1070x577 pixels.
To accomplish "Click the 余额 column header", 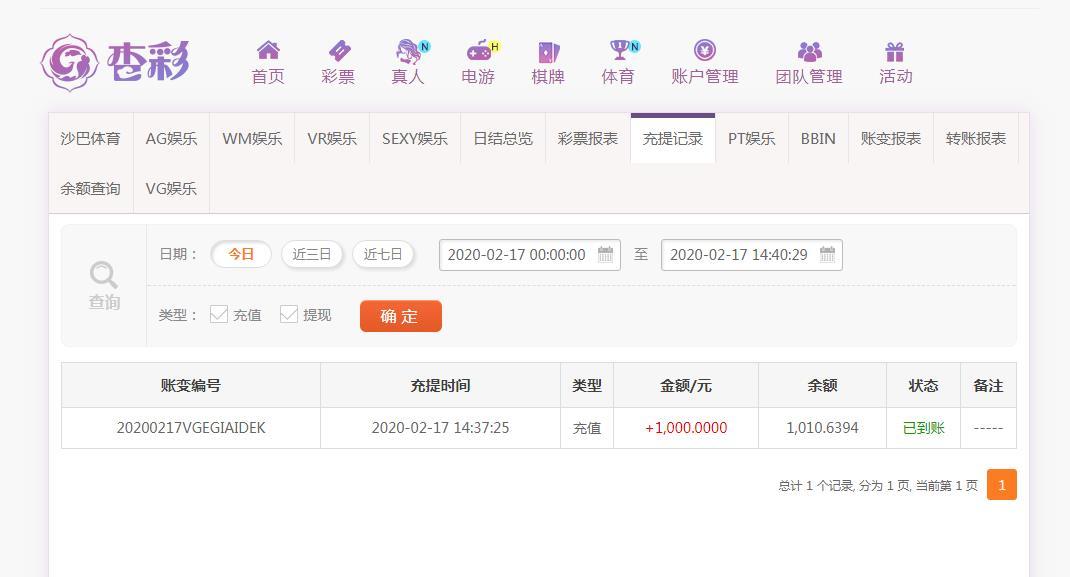I will coord(822,385).
